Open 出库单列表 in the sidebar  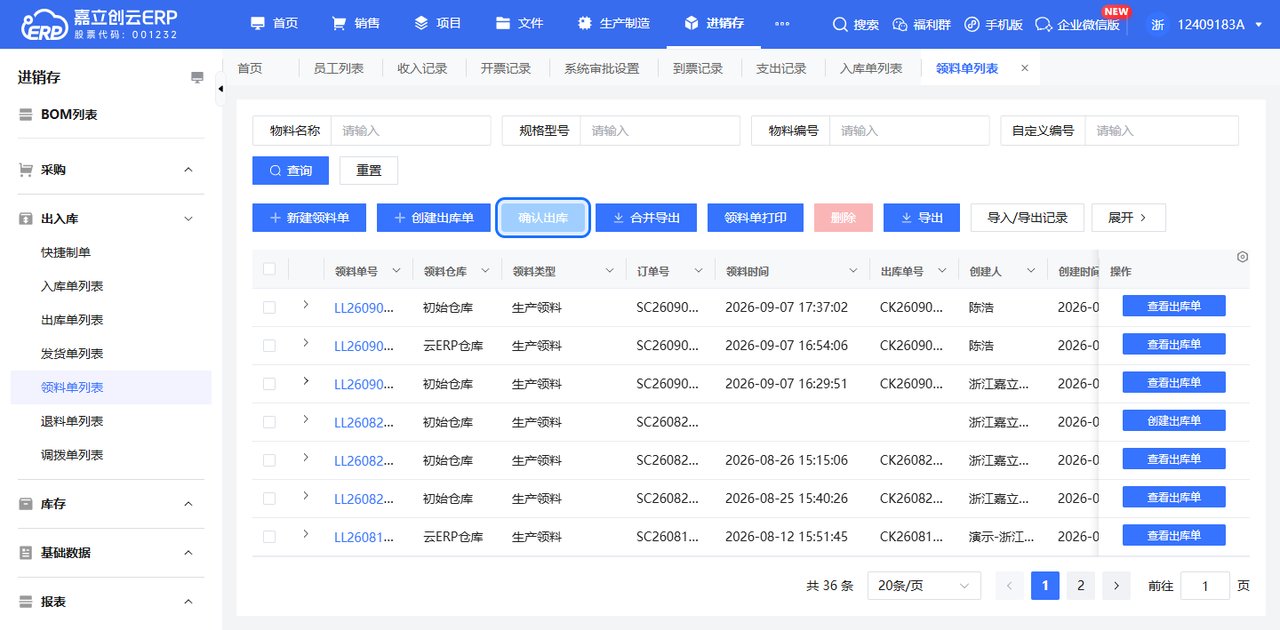(x=72, y=320)
